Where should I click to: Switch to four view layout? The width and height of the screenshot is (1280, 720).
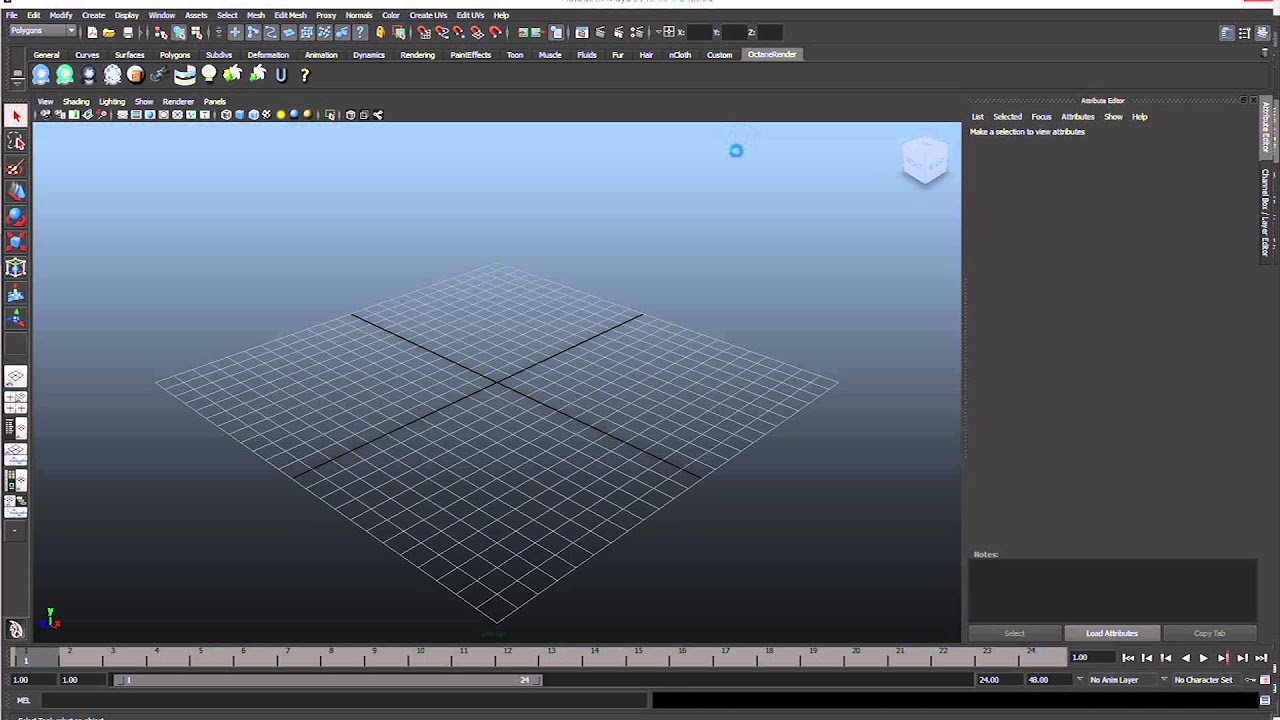(16, 403)
